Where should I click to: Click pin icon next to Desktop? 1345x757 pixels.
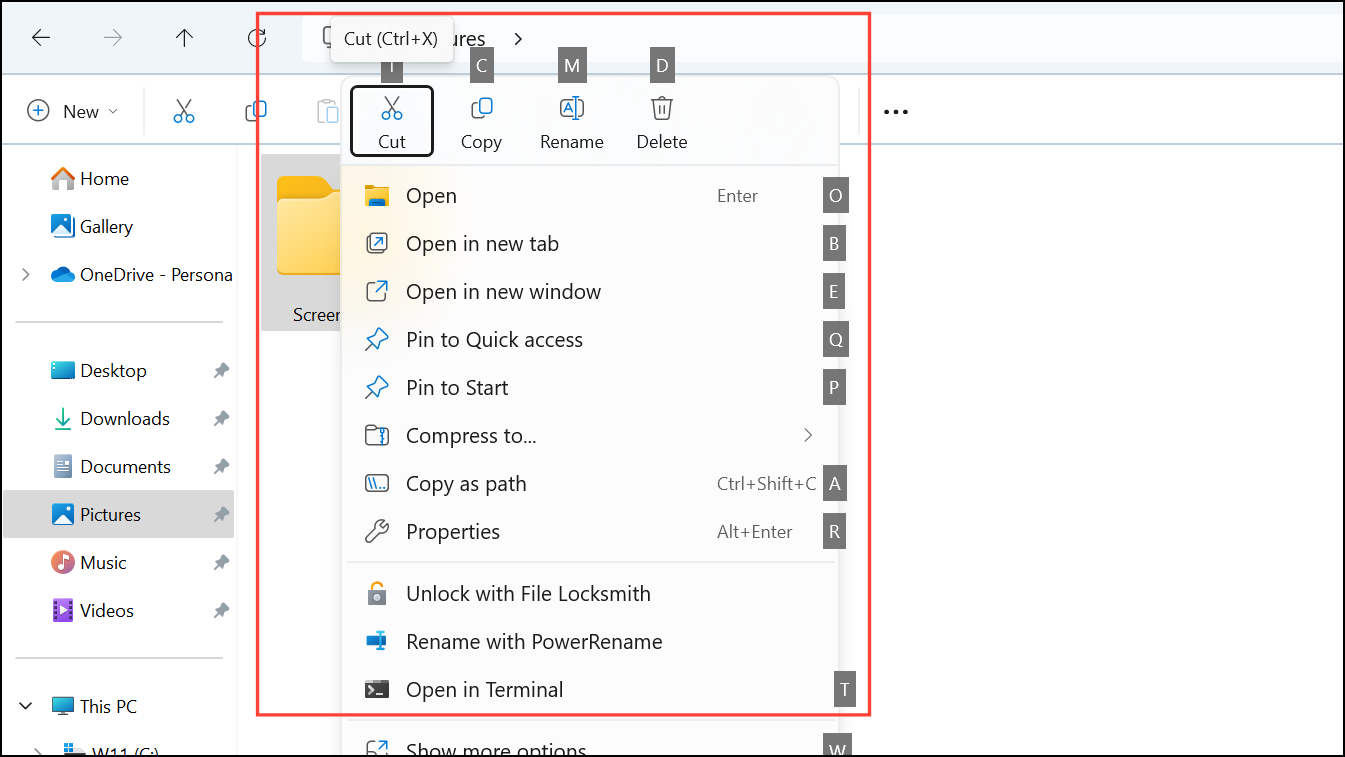(221, 371)
